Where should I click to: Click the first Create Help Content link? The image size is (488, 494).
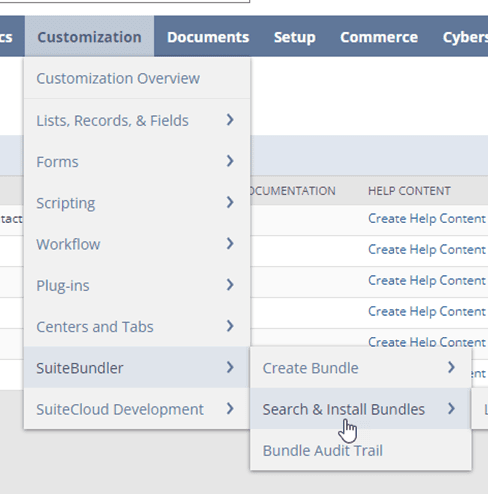(x=427, y=219)
